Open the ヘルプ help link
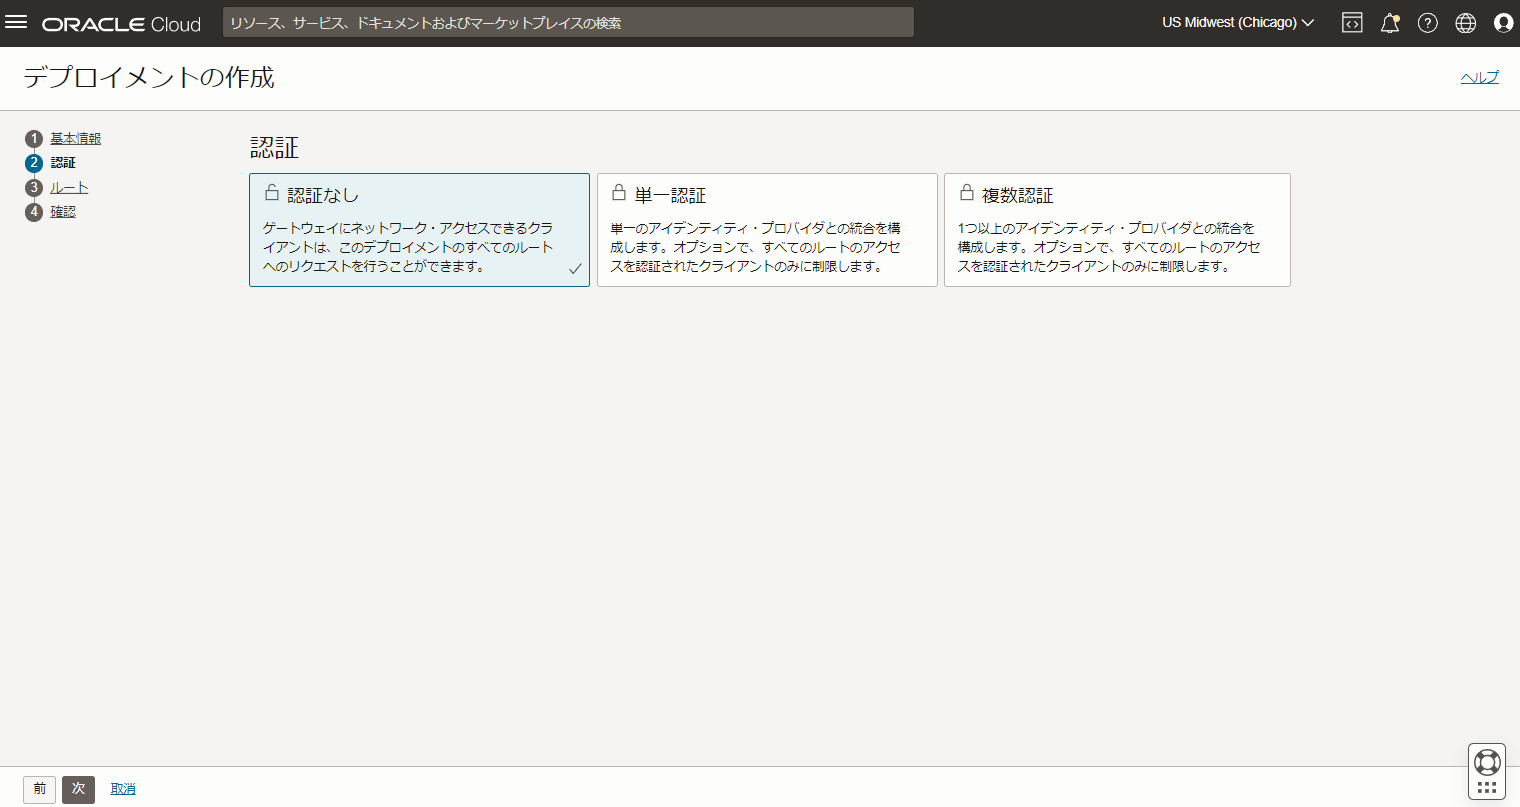The width and height of the screenshot is (1520, 807). (x=1480, y=78)
